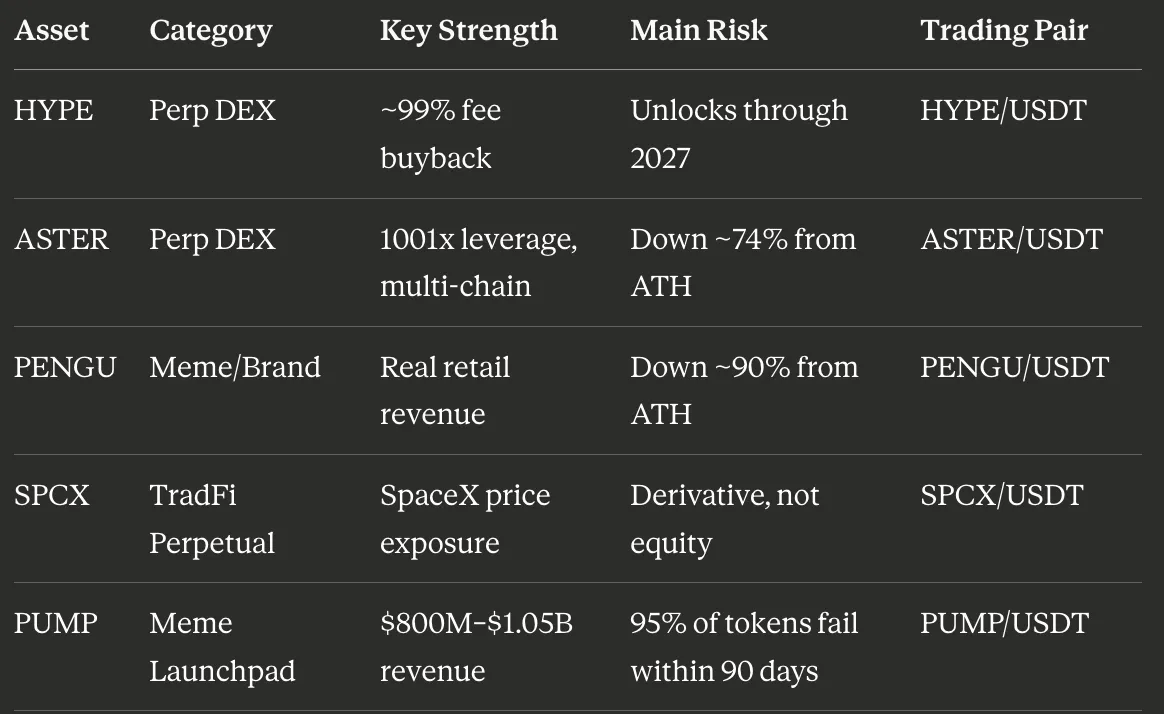Viewport: 1164px width, 714px height.
Task: Select the Trading Pair header
Action: (x=1004, y=31)
